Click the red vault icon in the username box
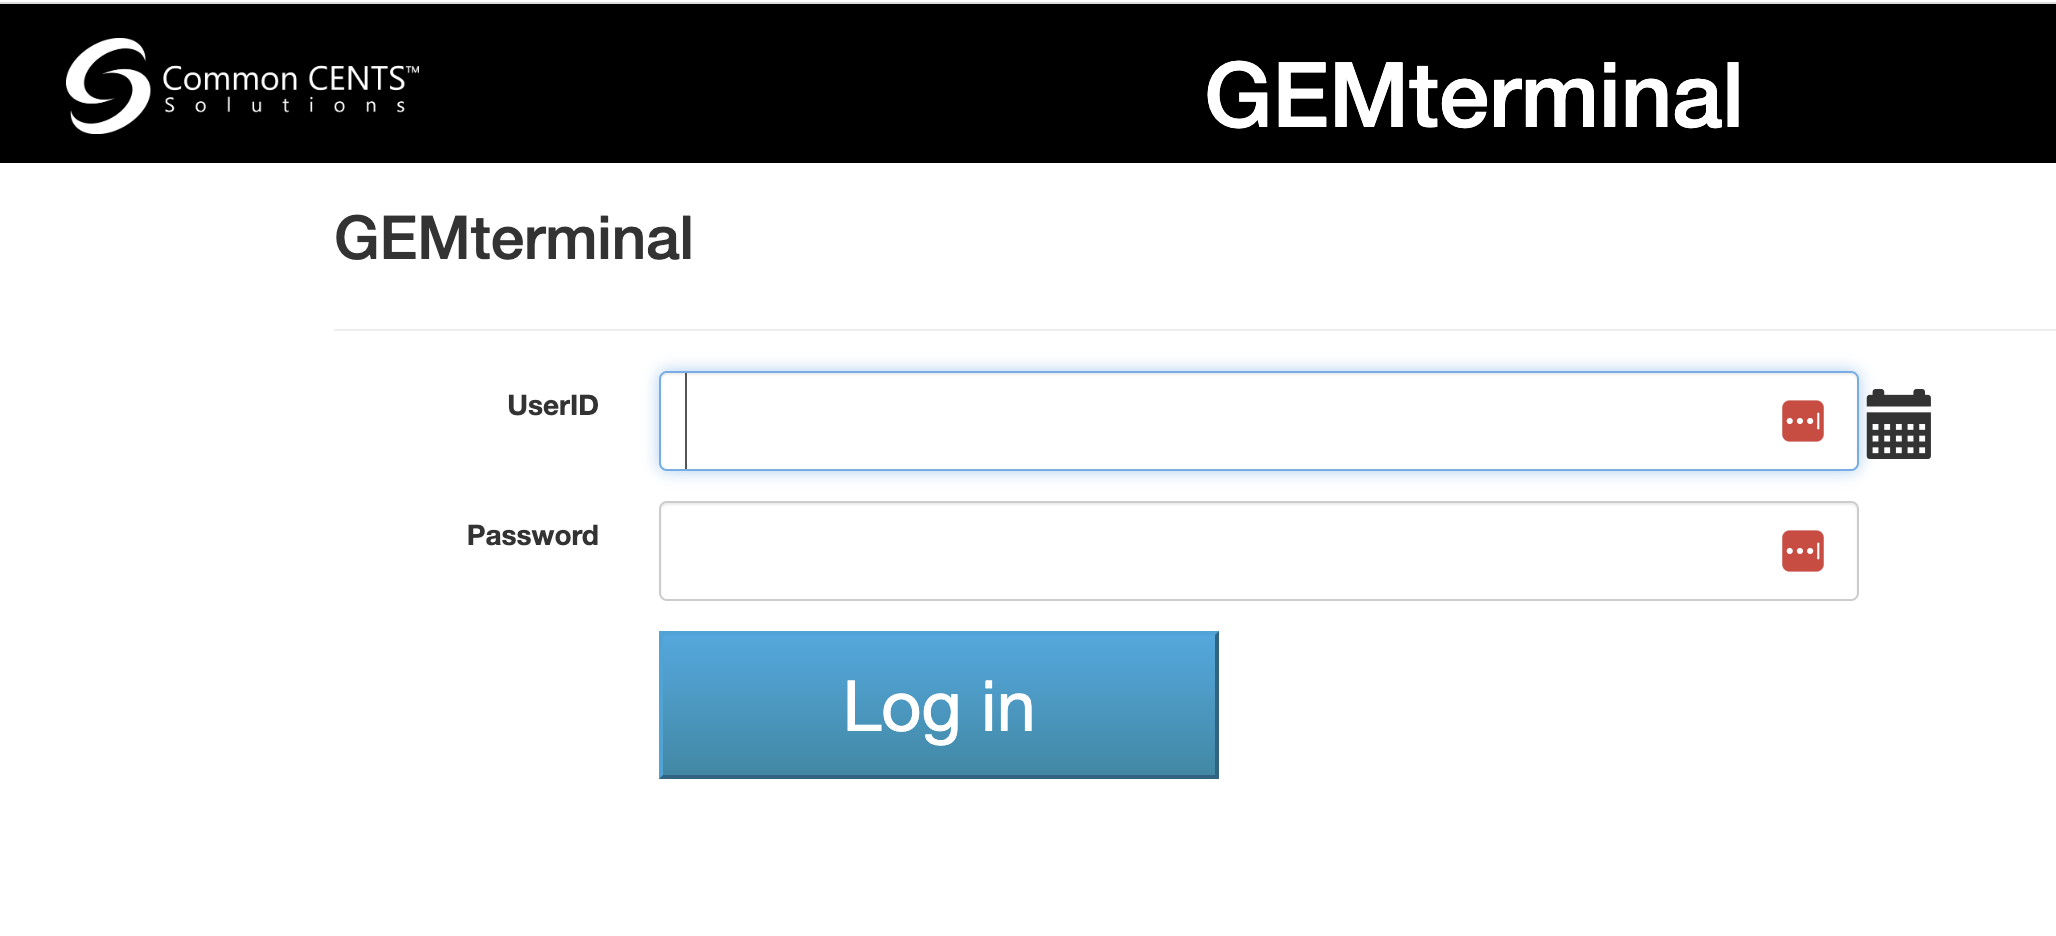This screenshot has height=936, width=2056. coord(1802,421)
